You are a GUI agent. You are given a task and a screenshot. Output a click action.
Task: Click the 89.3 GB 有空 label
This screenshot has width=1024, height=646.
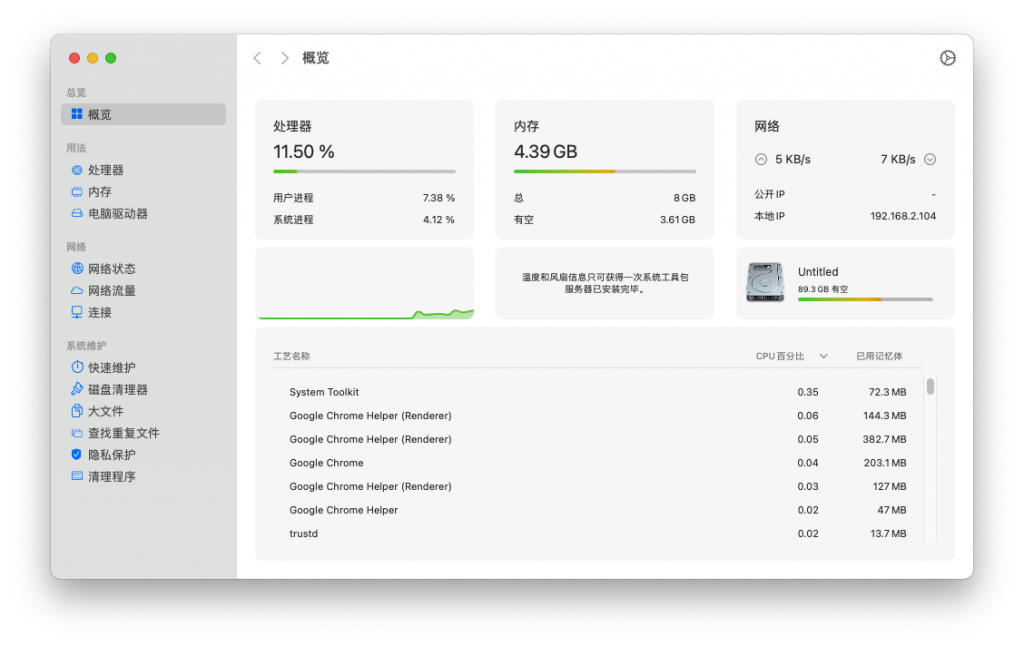[823, 289]
